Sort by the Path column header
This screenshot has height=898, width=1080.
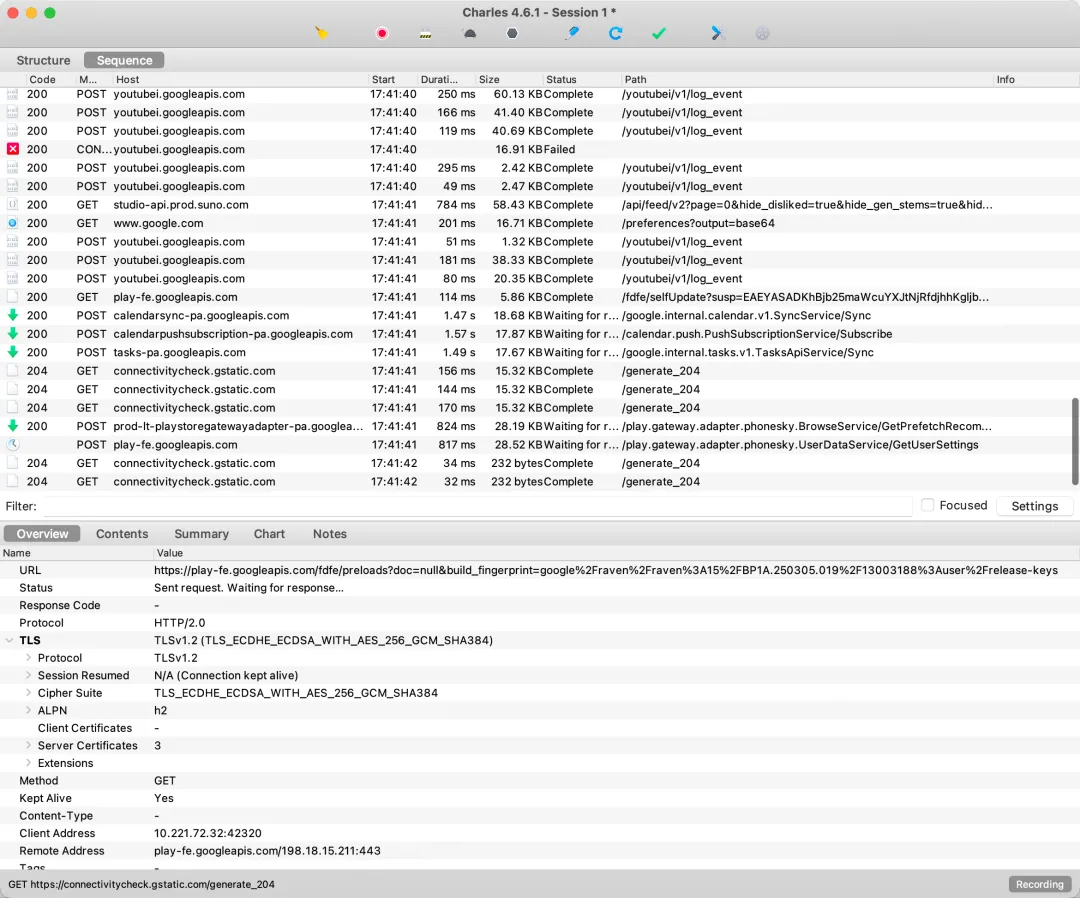(807, 79)
